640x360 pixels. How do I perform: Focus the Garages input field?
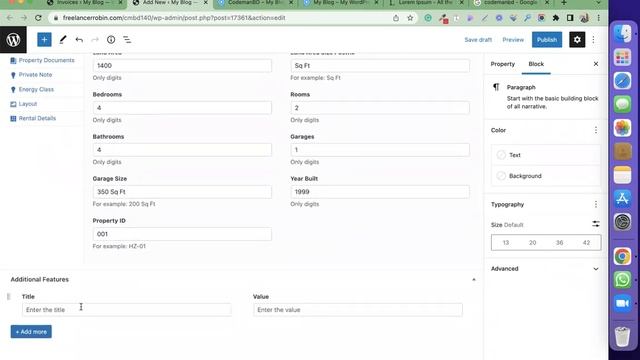coord(380,150)
